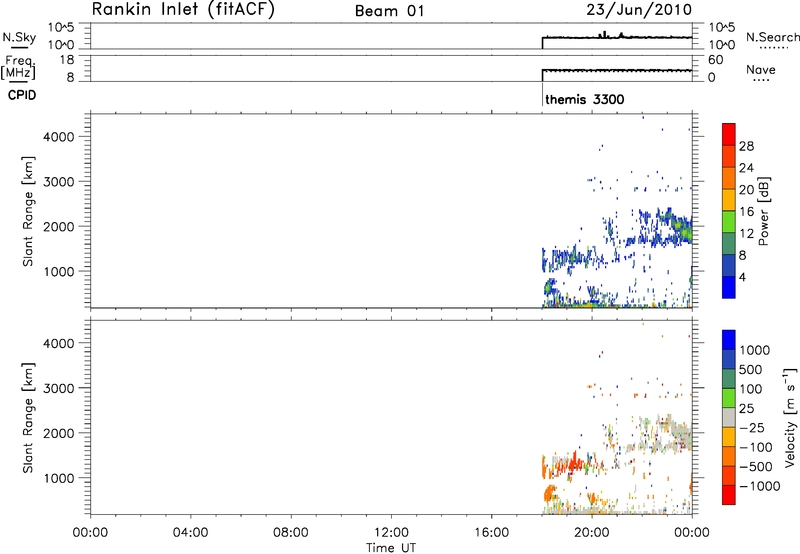Click the red swatch in Power colorbar
Viewport: 800px width, 554px height.
[729, 134]
